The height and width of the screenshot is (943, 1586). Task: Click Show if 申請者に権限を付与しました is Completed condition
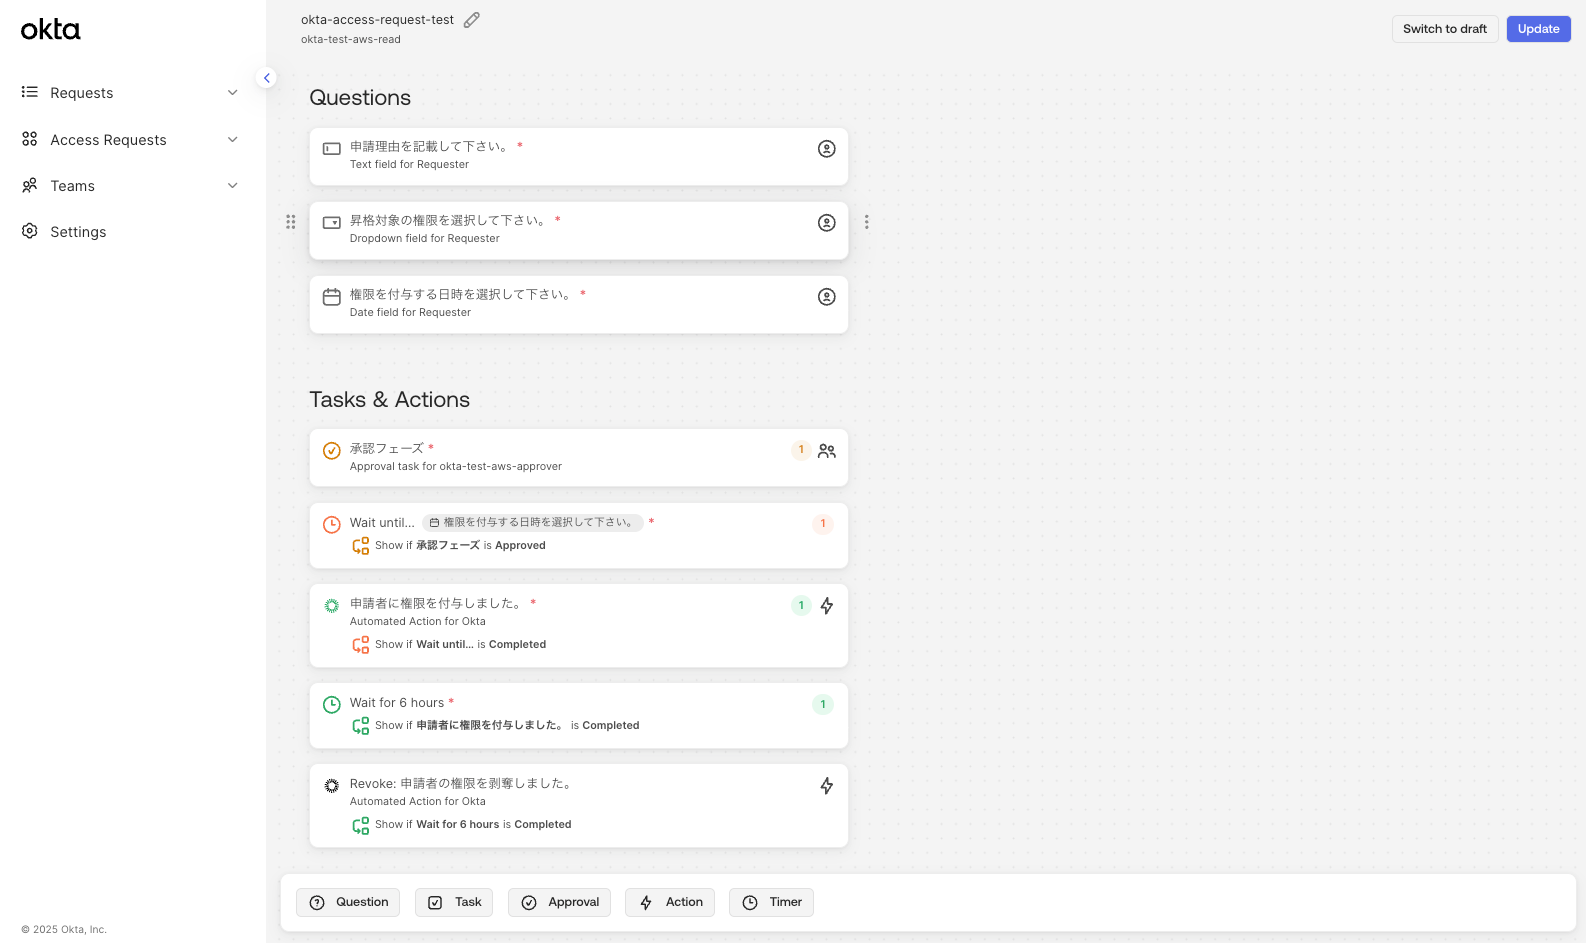507,726
